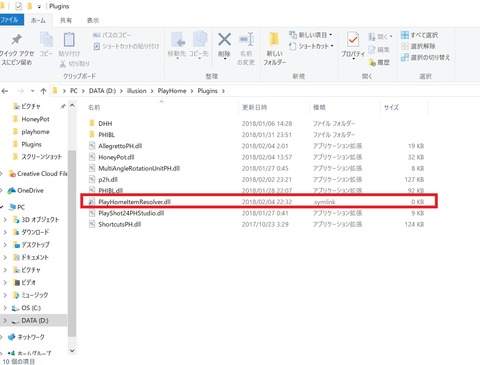Click the sidebar scroll up arrow
This screenshot has width=480, height=365.
72,105
